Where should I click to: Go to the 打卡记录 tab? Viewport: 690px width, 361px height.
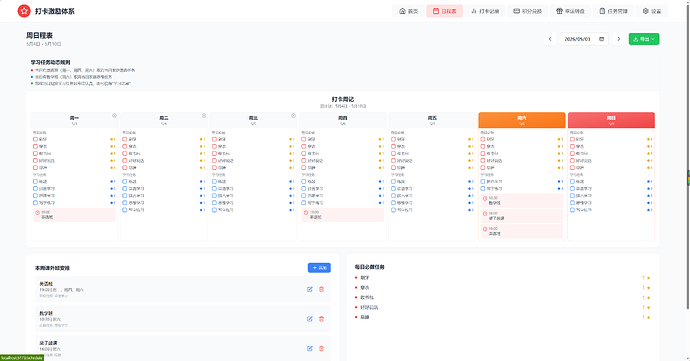pos(485,11)
